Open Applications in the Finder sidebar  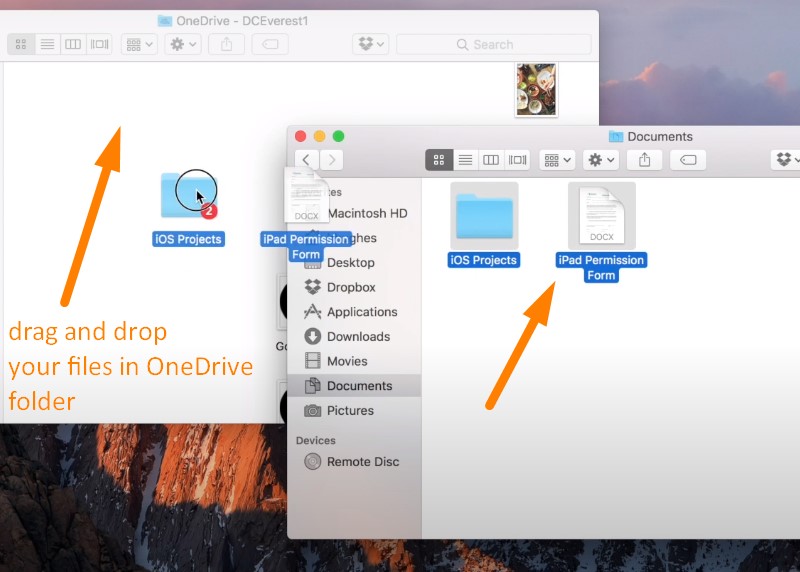click(361, 312)
